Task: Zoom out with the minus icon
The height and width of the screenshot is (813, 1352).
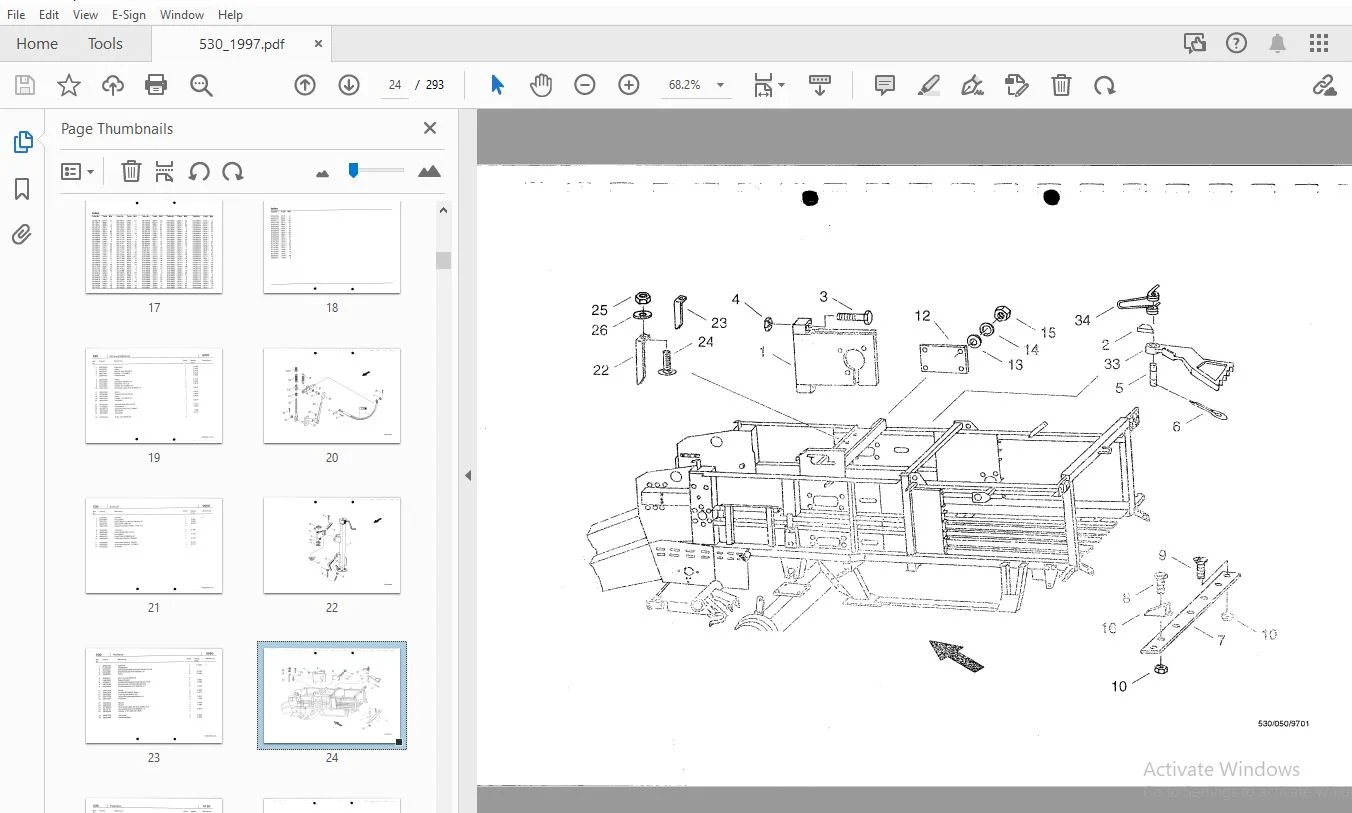Action: (585, 85)
